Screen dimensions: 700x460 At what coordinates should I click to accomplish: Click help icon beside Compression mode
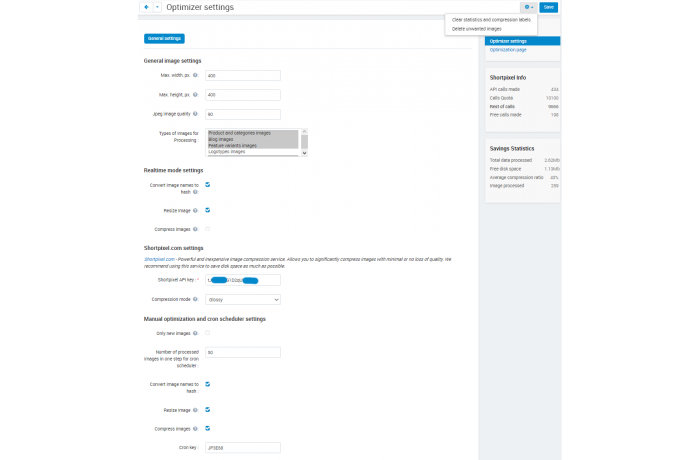(x=195, y=299)
